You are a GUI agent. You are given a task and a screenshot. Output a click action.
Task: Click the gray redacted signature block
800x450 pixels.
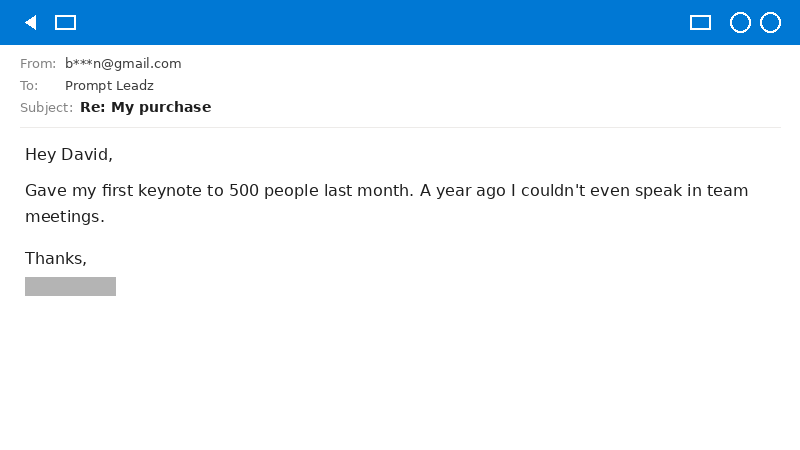[70, 287]
